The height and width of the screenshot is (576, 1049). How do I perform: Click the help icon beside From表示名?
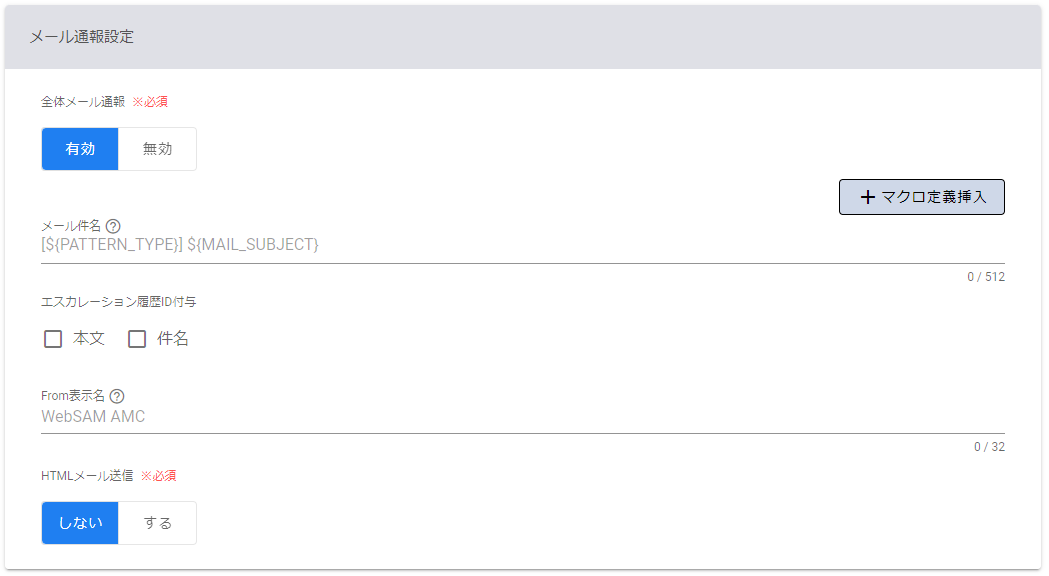117,396
